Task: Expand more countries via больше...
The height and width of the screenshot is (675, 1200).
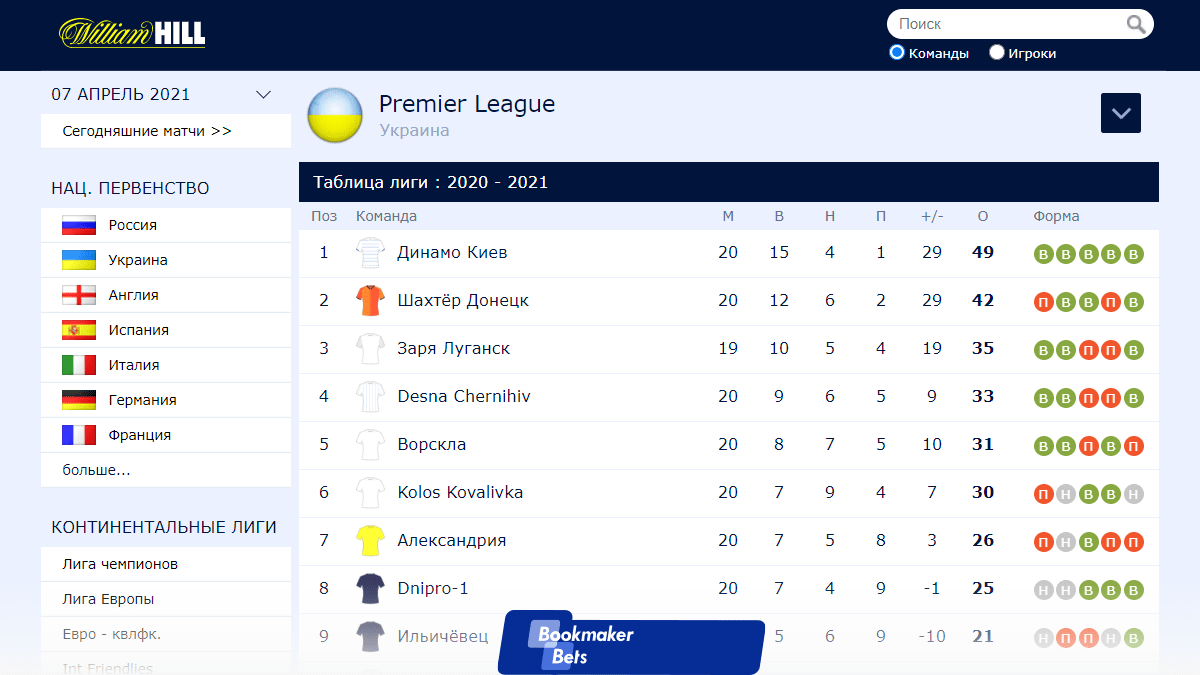Action: [x=96, y=470]
